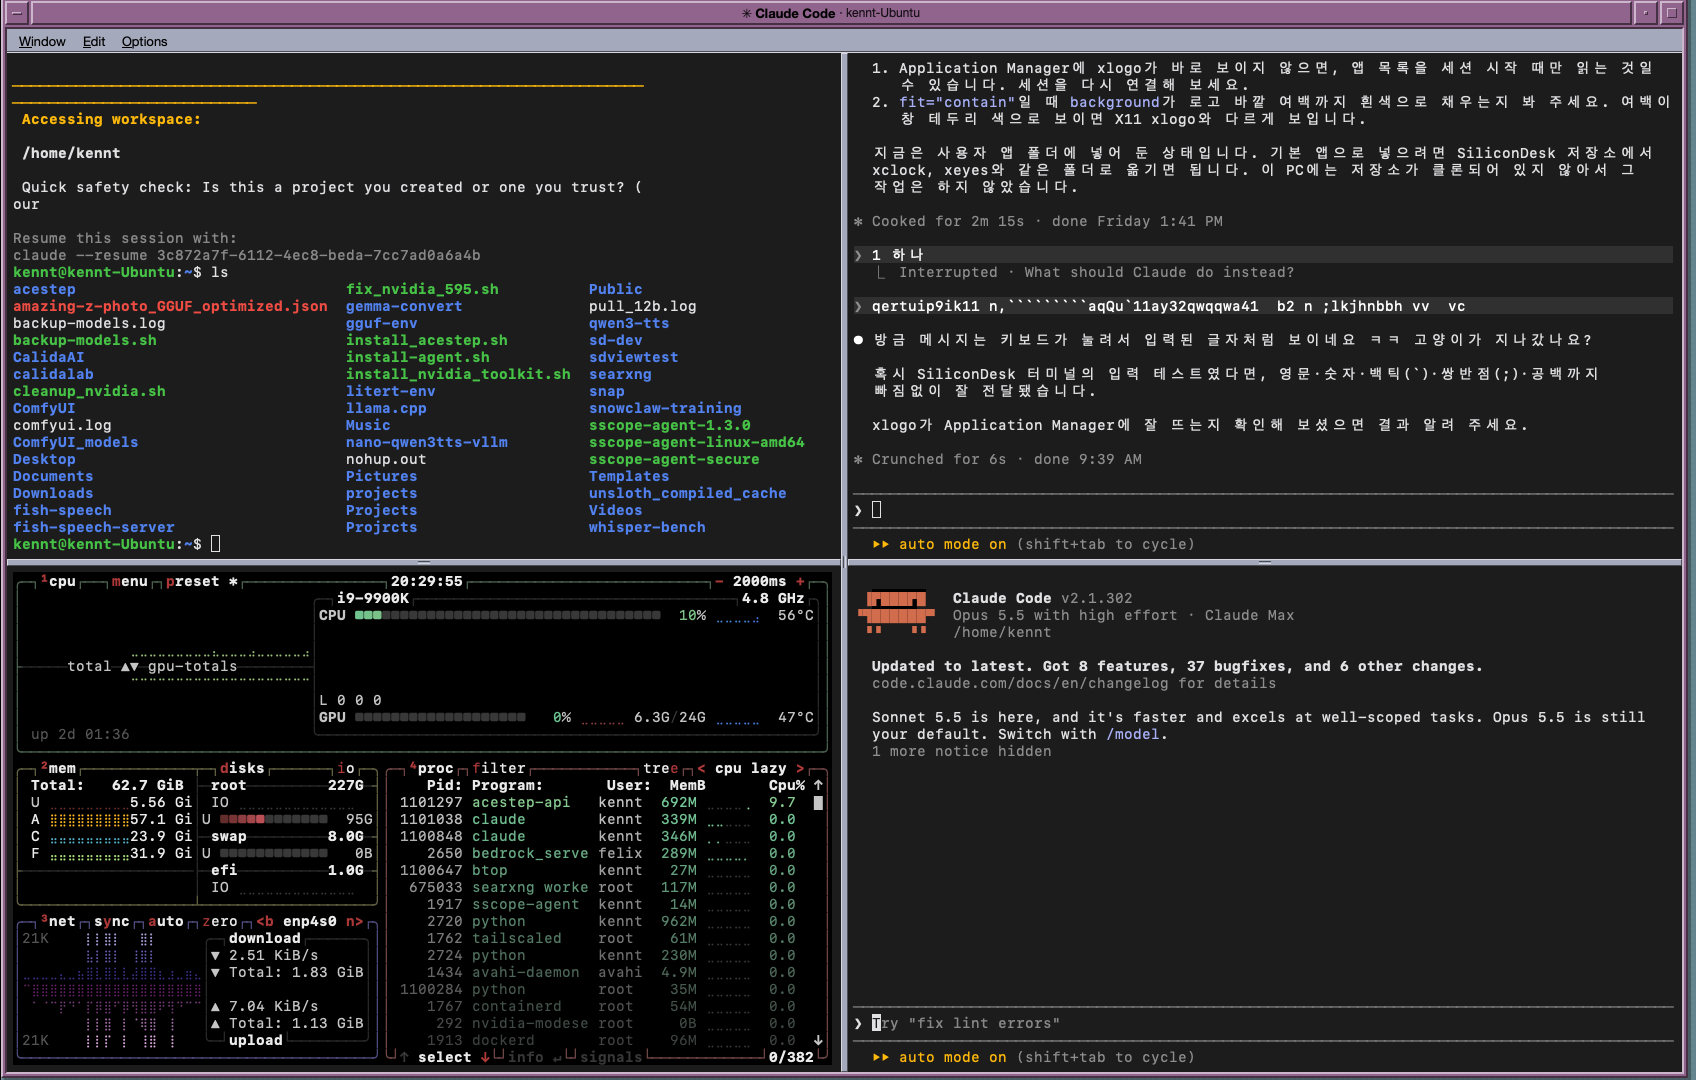Select the tailscaled process row
This screenshot has width=1696, height=1080.
(x=598, y=938)
